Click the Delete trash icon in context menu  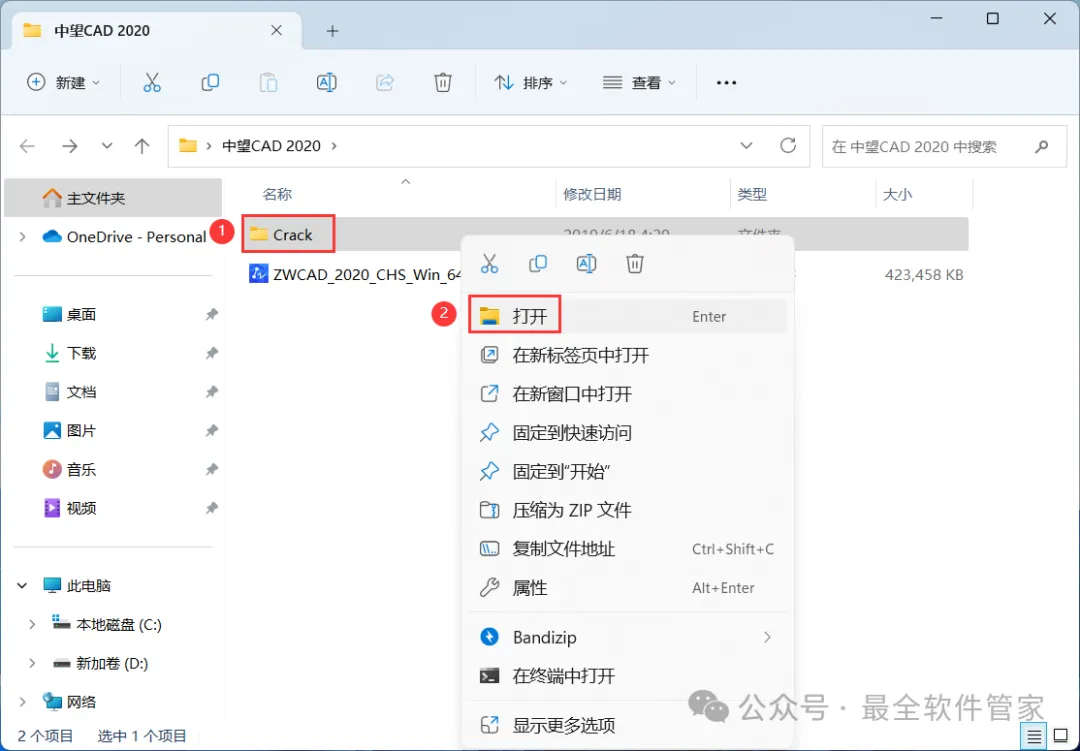[x=634, y=263]
